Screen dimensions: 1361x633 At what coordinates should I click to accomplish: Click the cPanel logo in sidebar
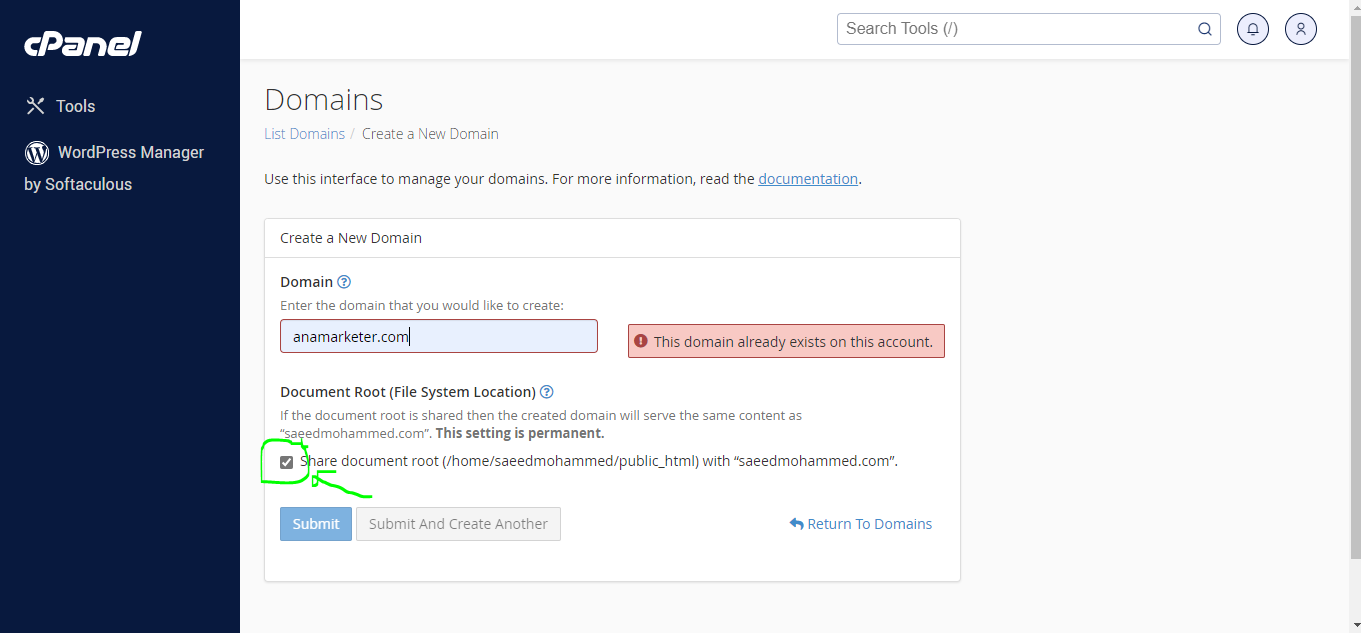(x=82, y=44)
